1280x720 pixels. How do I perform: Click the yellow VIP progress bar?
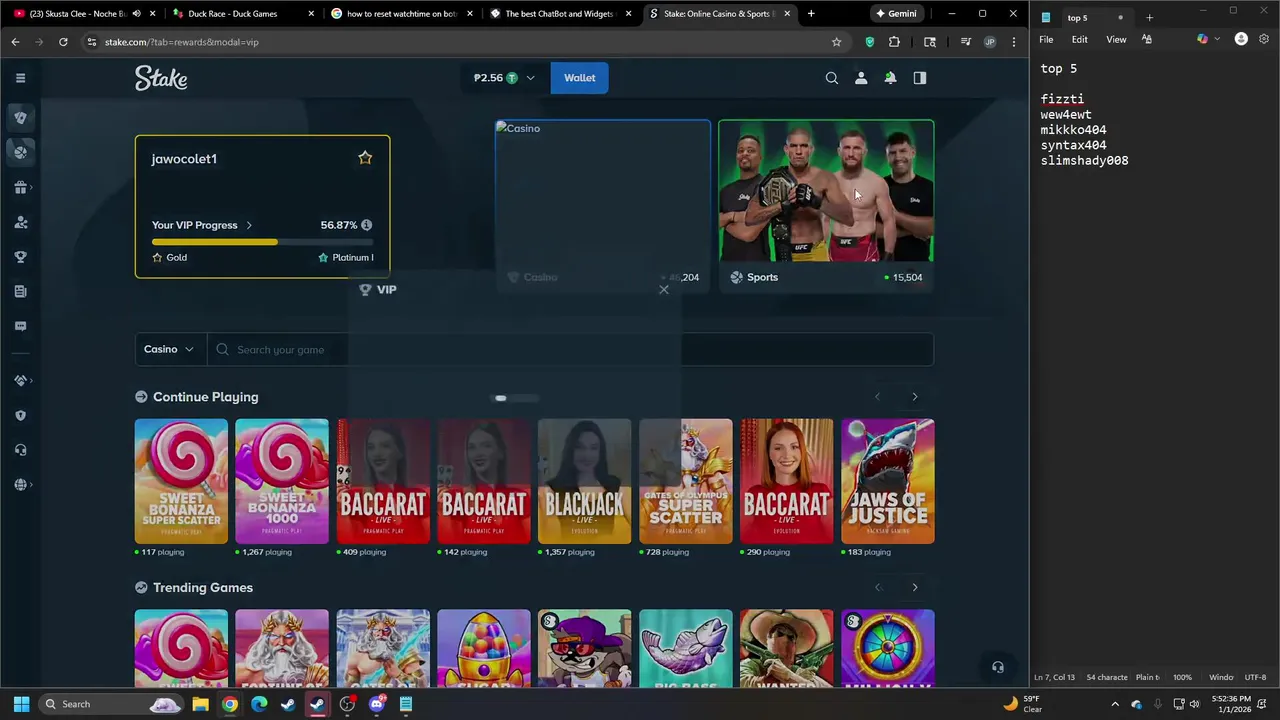tap(262, 242)
